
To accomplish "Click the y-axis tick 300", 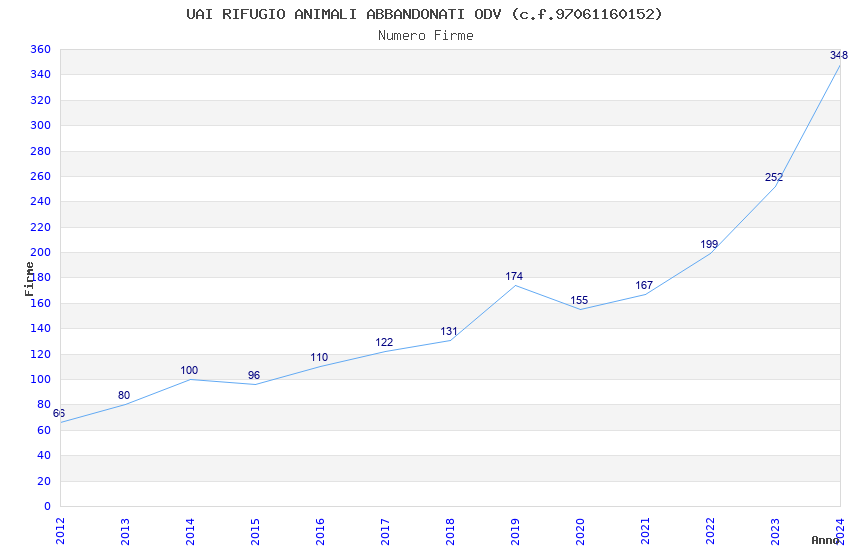I will point(40,125).
